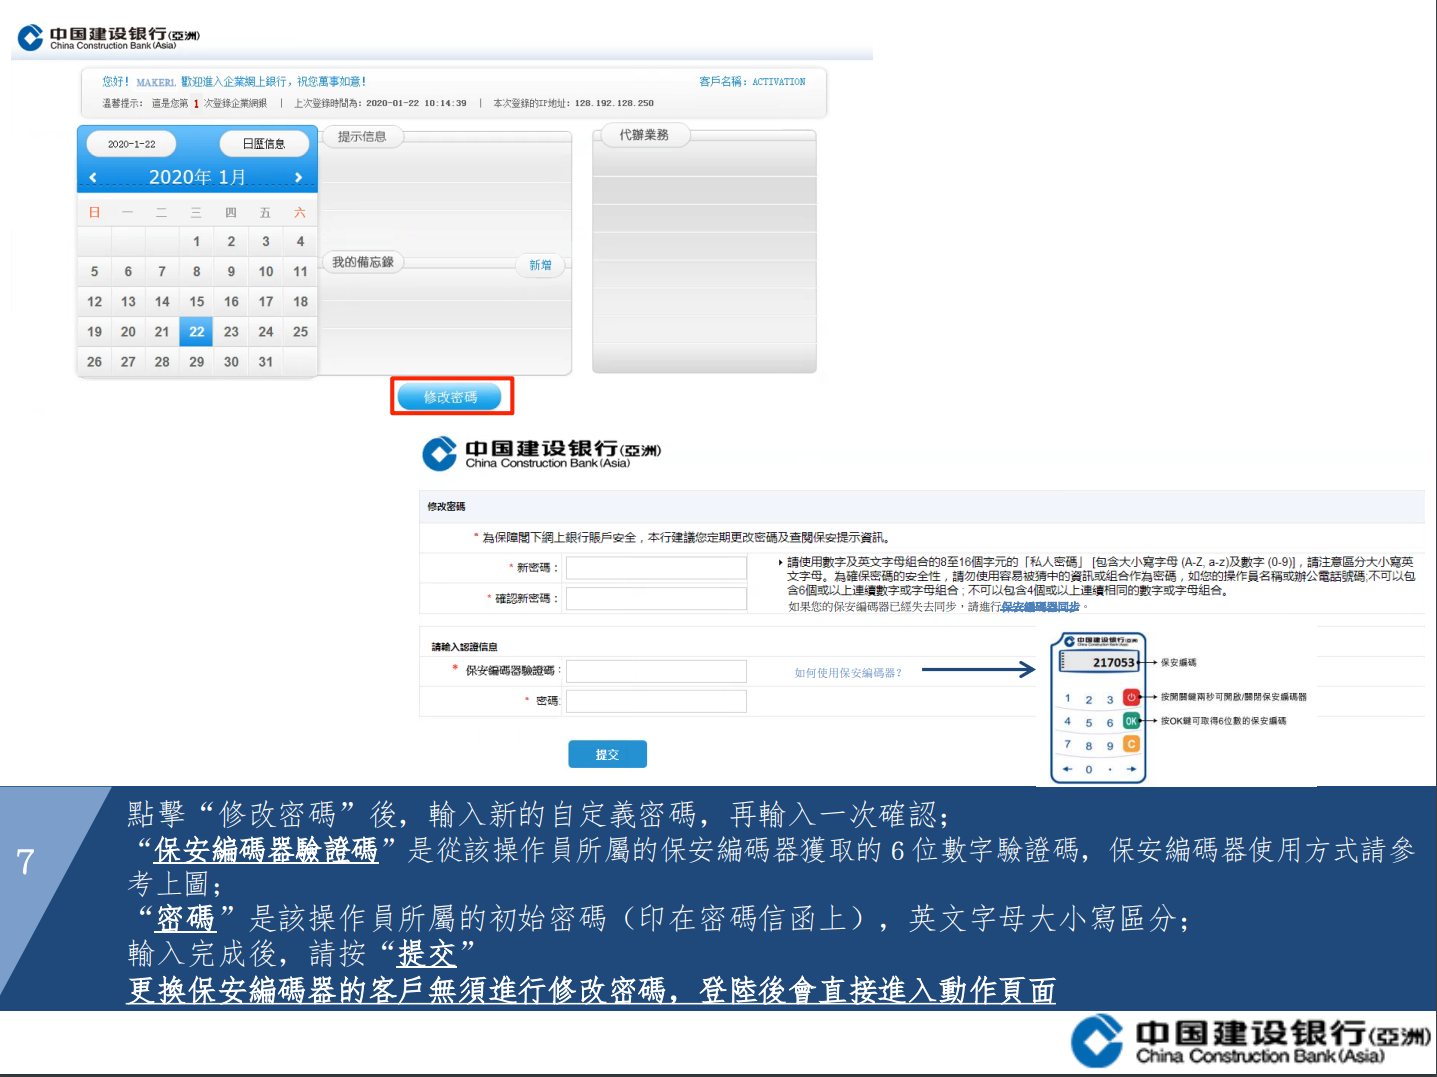Click last login time 2020-01-22 10:14:39

point(416,103)
